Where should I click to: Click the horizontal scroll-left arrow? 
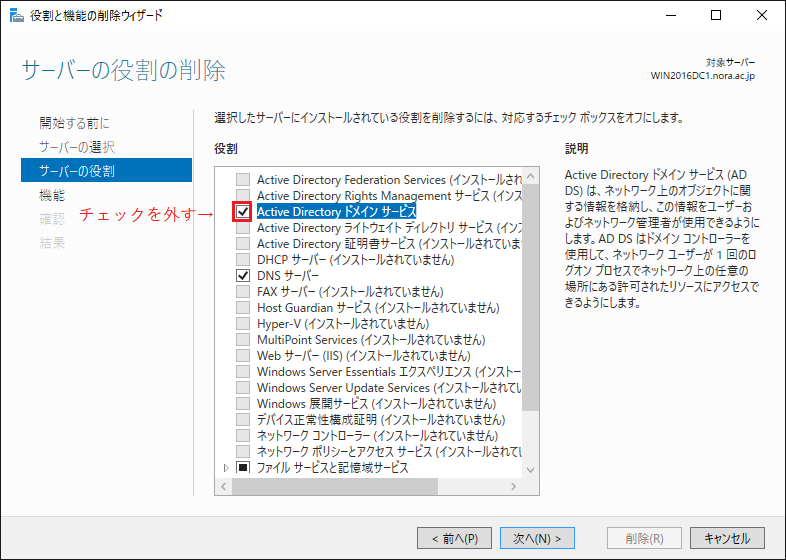[x=224, y=486]
